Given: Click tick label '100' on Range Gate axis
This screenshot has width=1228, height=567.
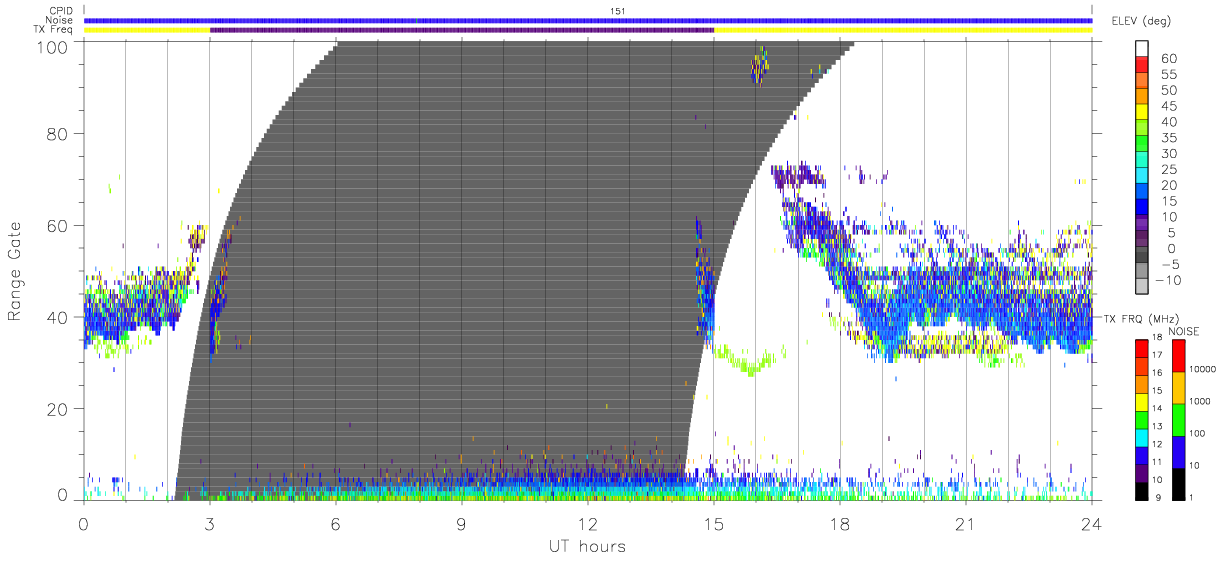Looking at the screenshot, I should [x=51, y=46].
